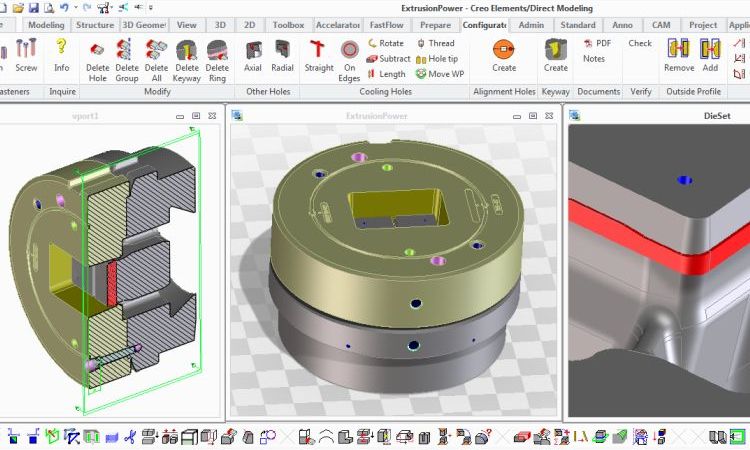Click the wireframe box icon in bottom toolbar
Screen dimensions: 750x450
[189, 437]
